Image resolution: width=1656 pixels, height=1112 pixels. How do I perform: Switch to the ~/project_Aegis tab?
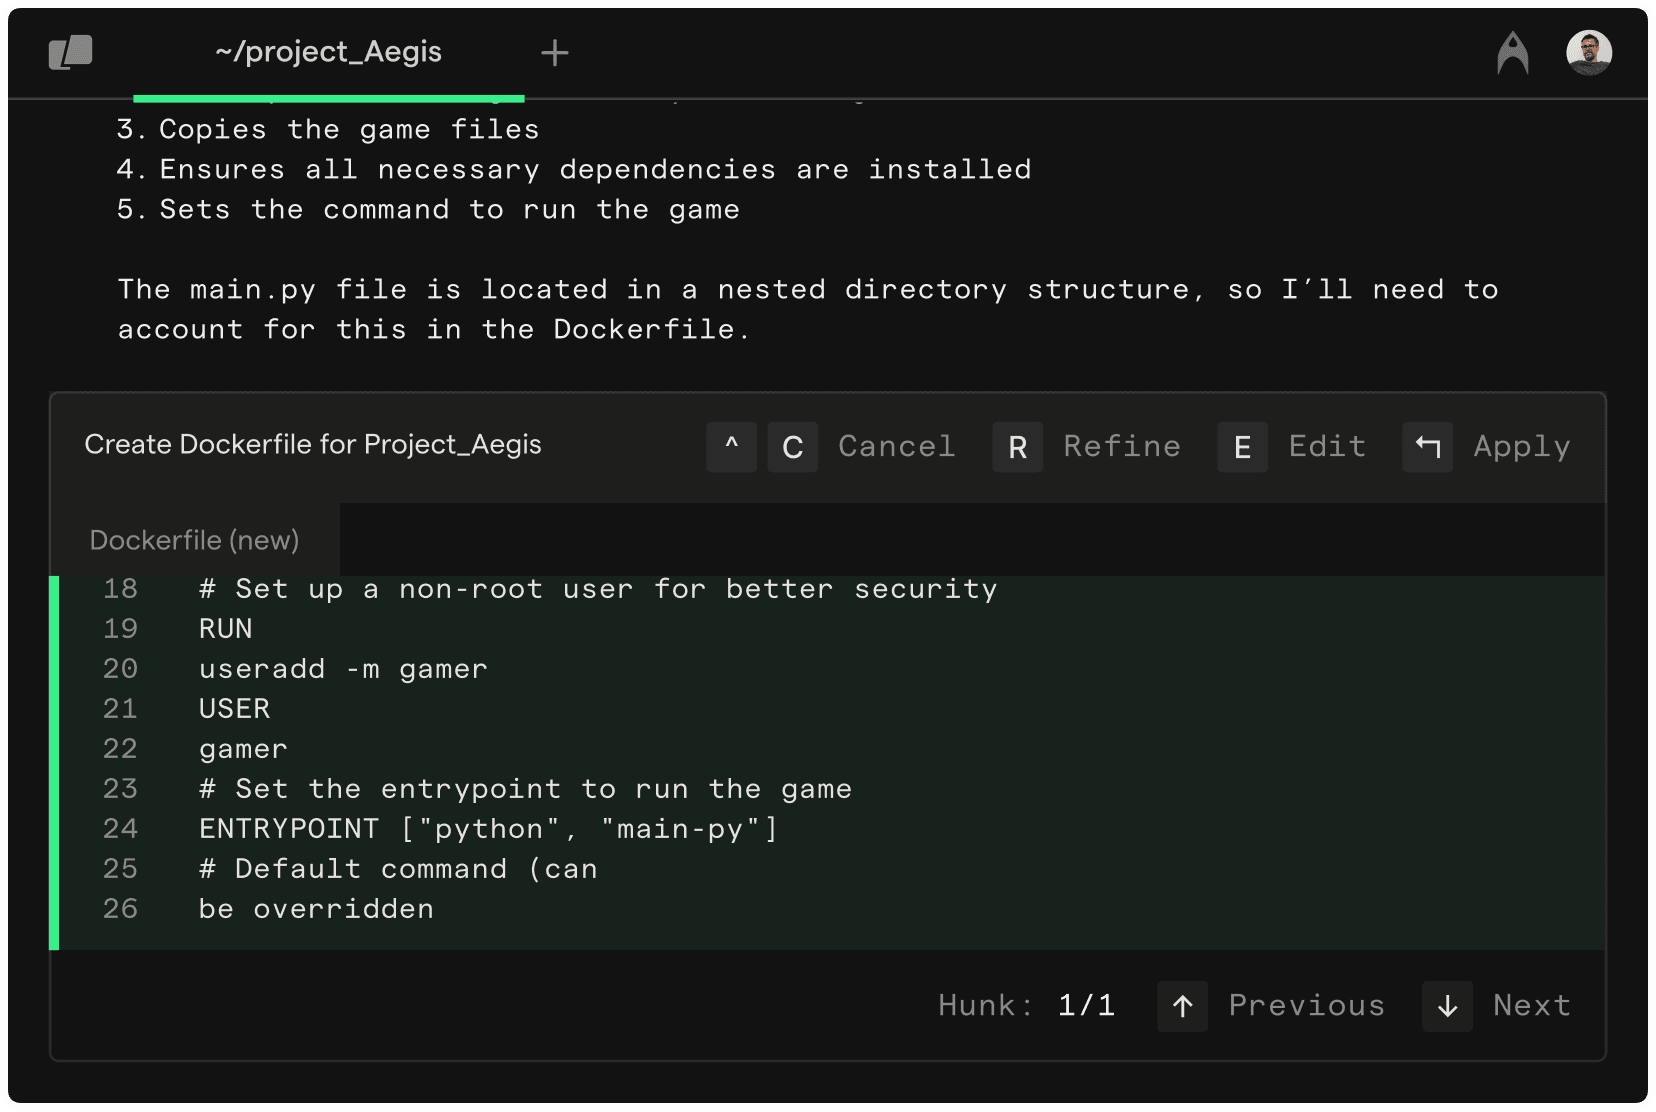pyautogui.click(x=328, y=52)
